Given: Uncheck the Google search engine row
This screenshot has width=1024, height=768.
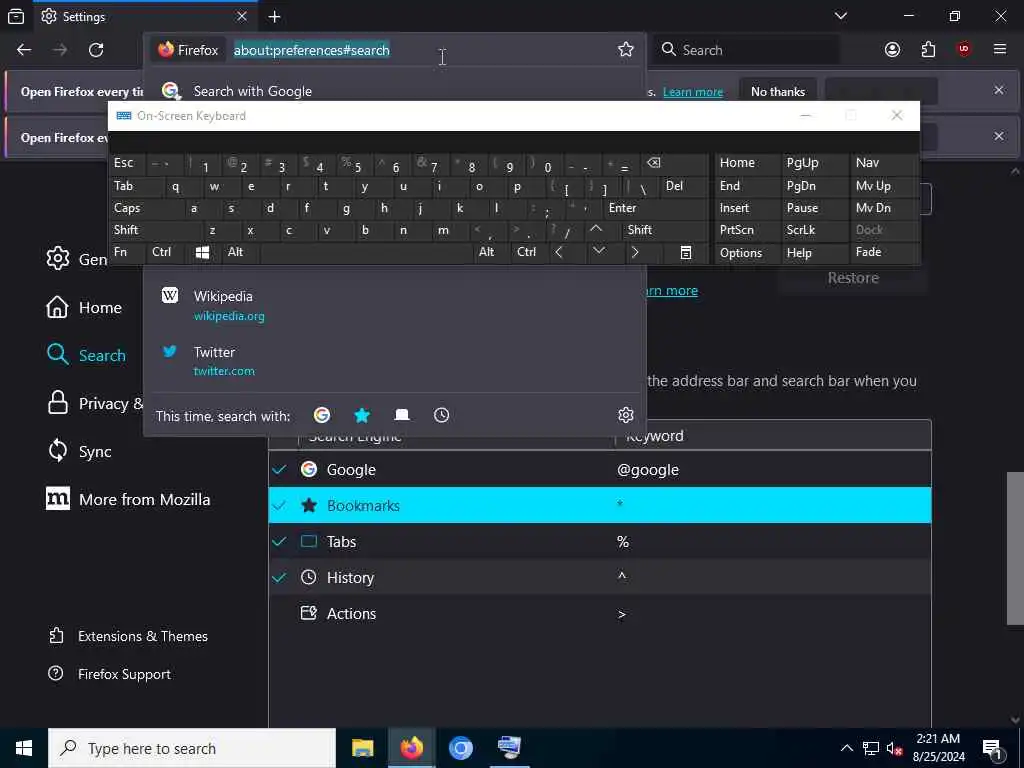Looking at the screenshot, I should (x=280, y=470).
